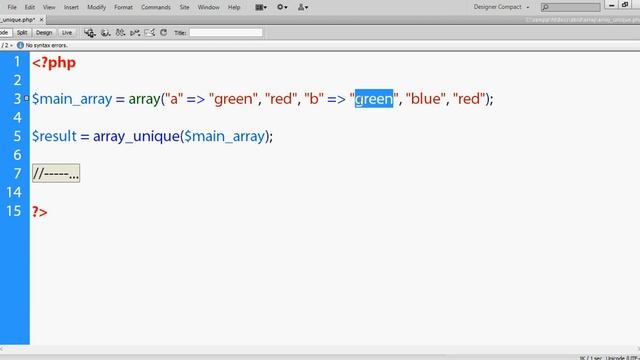Click the '?>' closing tag on line 15
This screenshot has width=640, height=360.
coord(40,212)
